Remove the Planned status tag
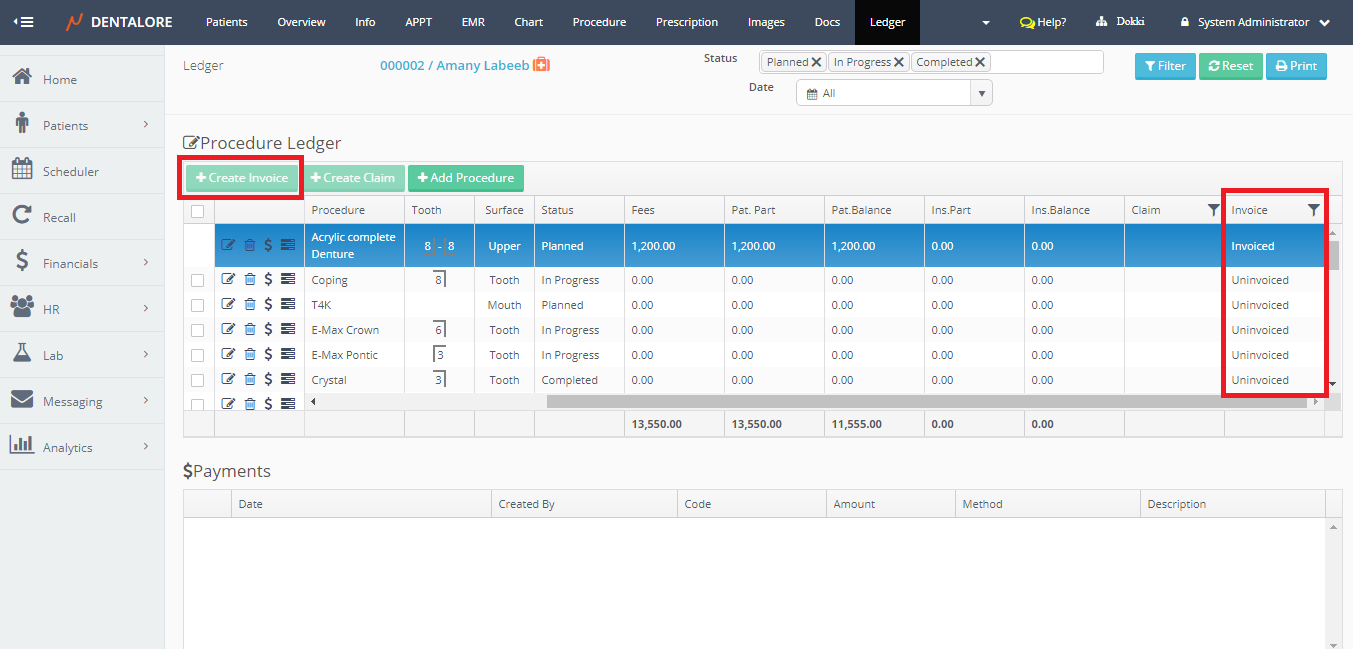Screen dimensions: 1353x649 point(817,62)
